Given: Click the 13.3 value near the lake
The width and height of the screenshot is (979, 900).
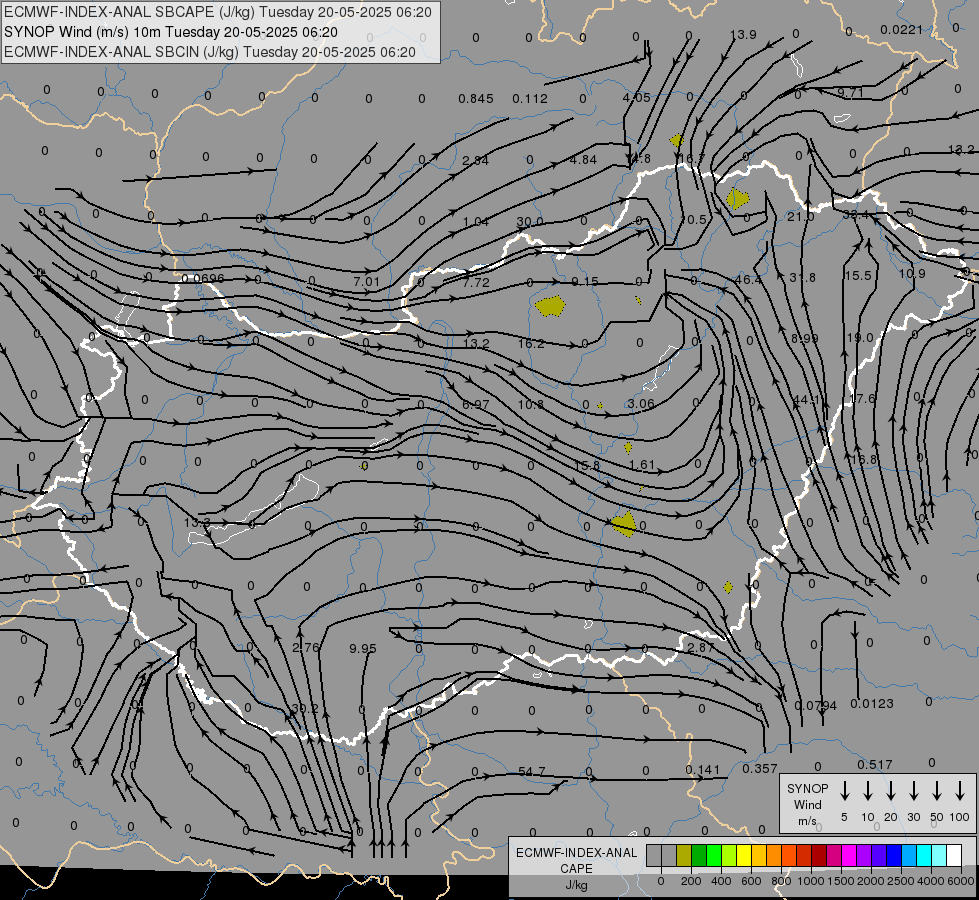Looking at the screenshot, I should (197, 523).
